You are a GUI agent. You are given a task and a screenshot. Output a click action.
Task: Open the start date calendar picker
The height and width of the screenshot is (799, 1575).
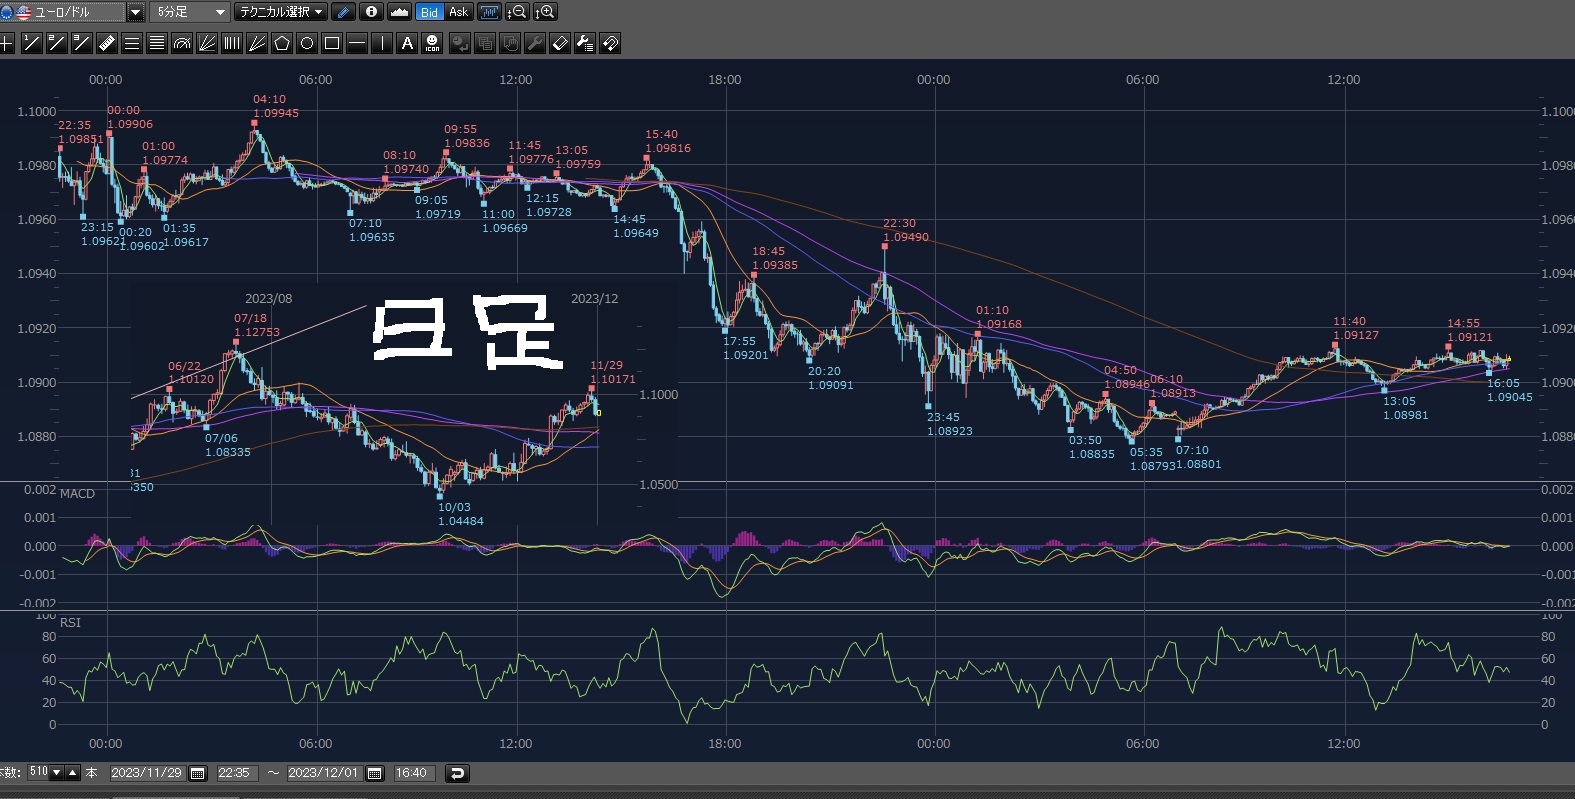198,773
